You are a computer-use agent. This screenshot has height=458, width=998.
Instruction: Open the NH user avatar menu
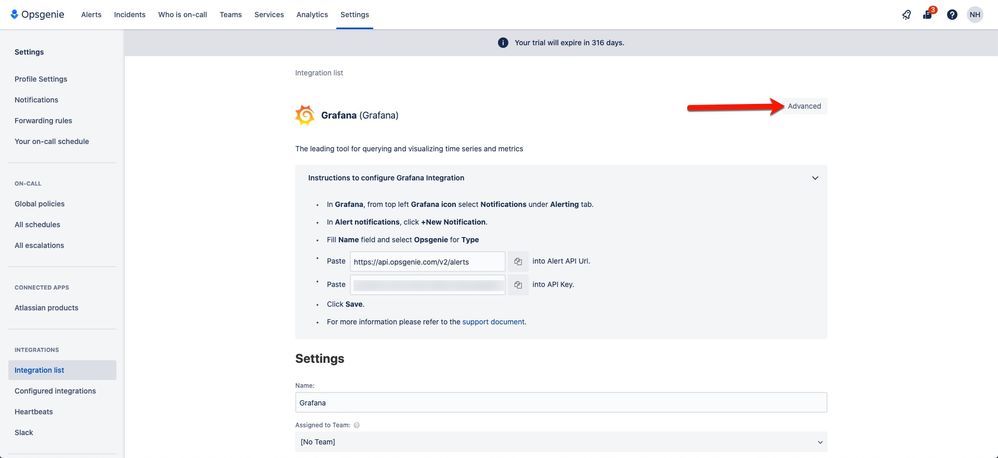point(974,15)
